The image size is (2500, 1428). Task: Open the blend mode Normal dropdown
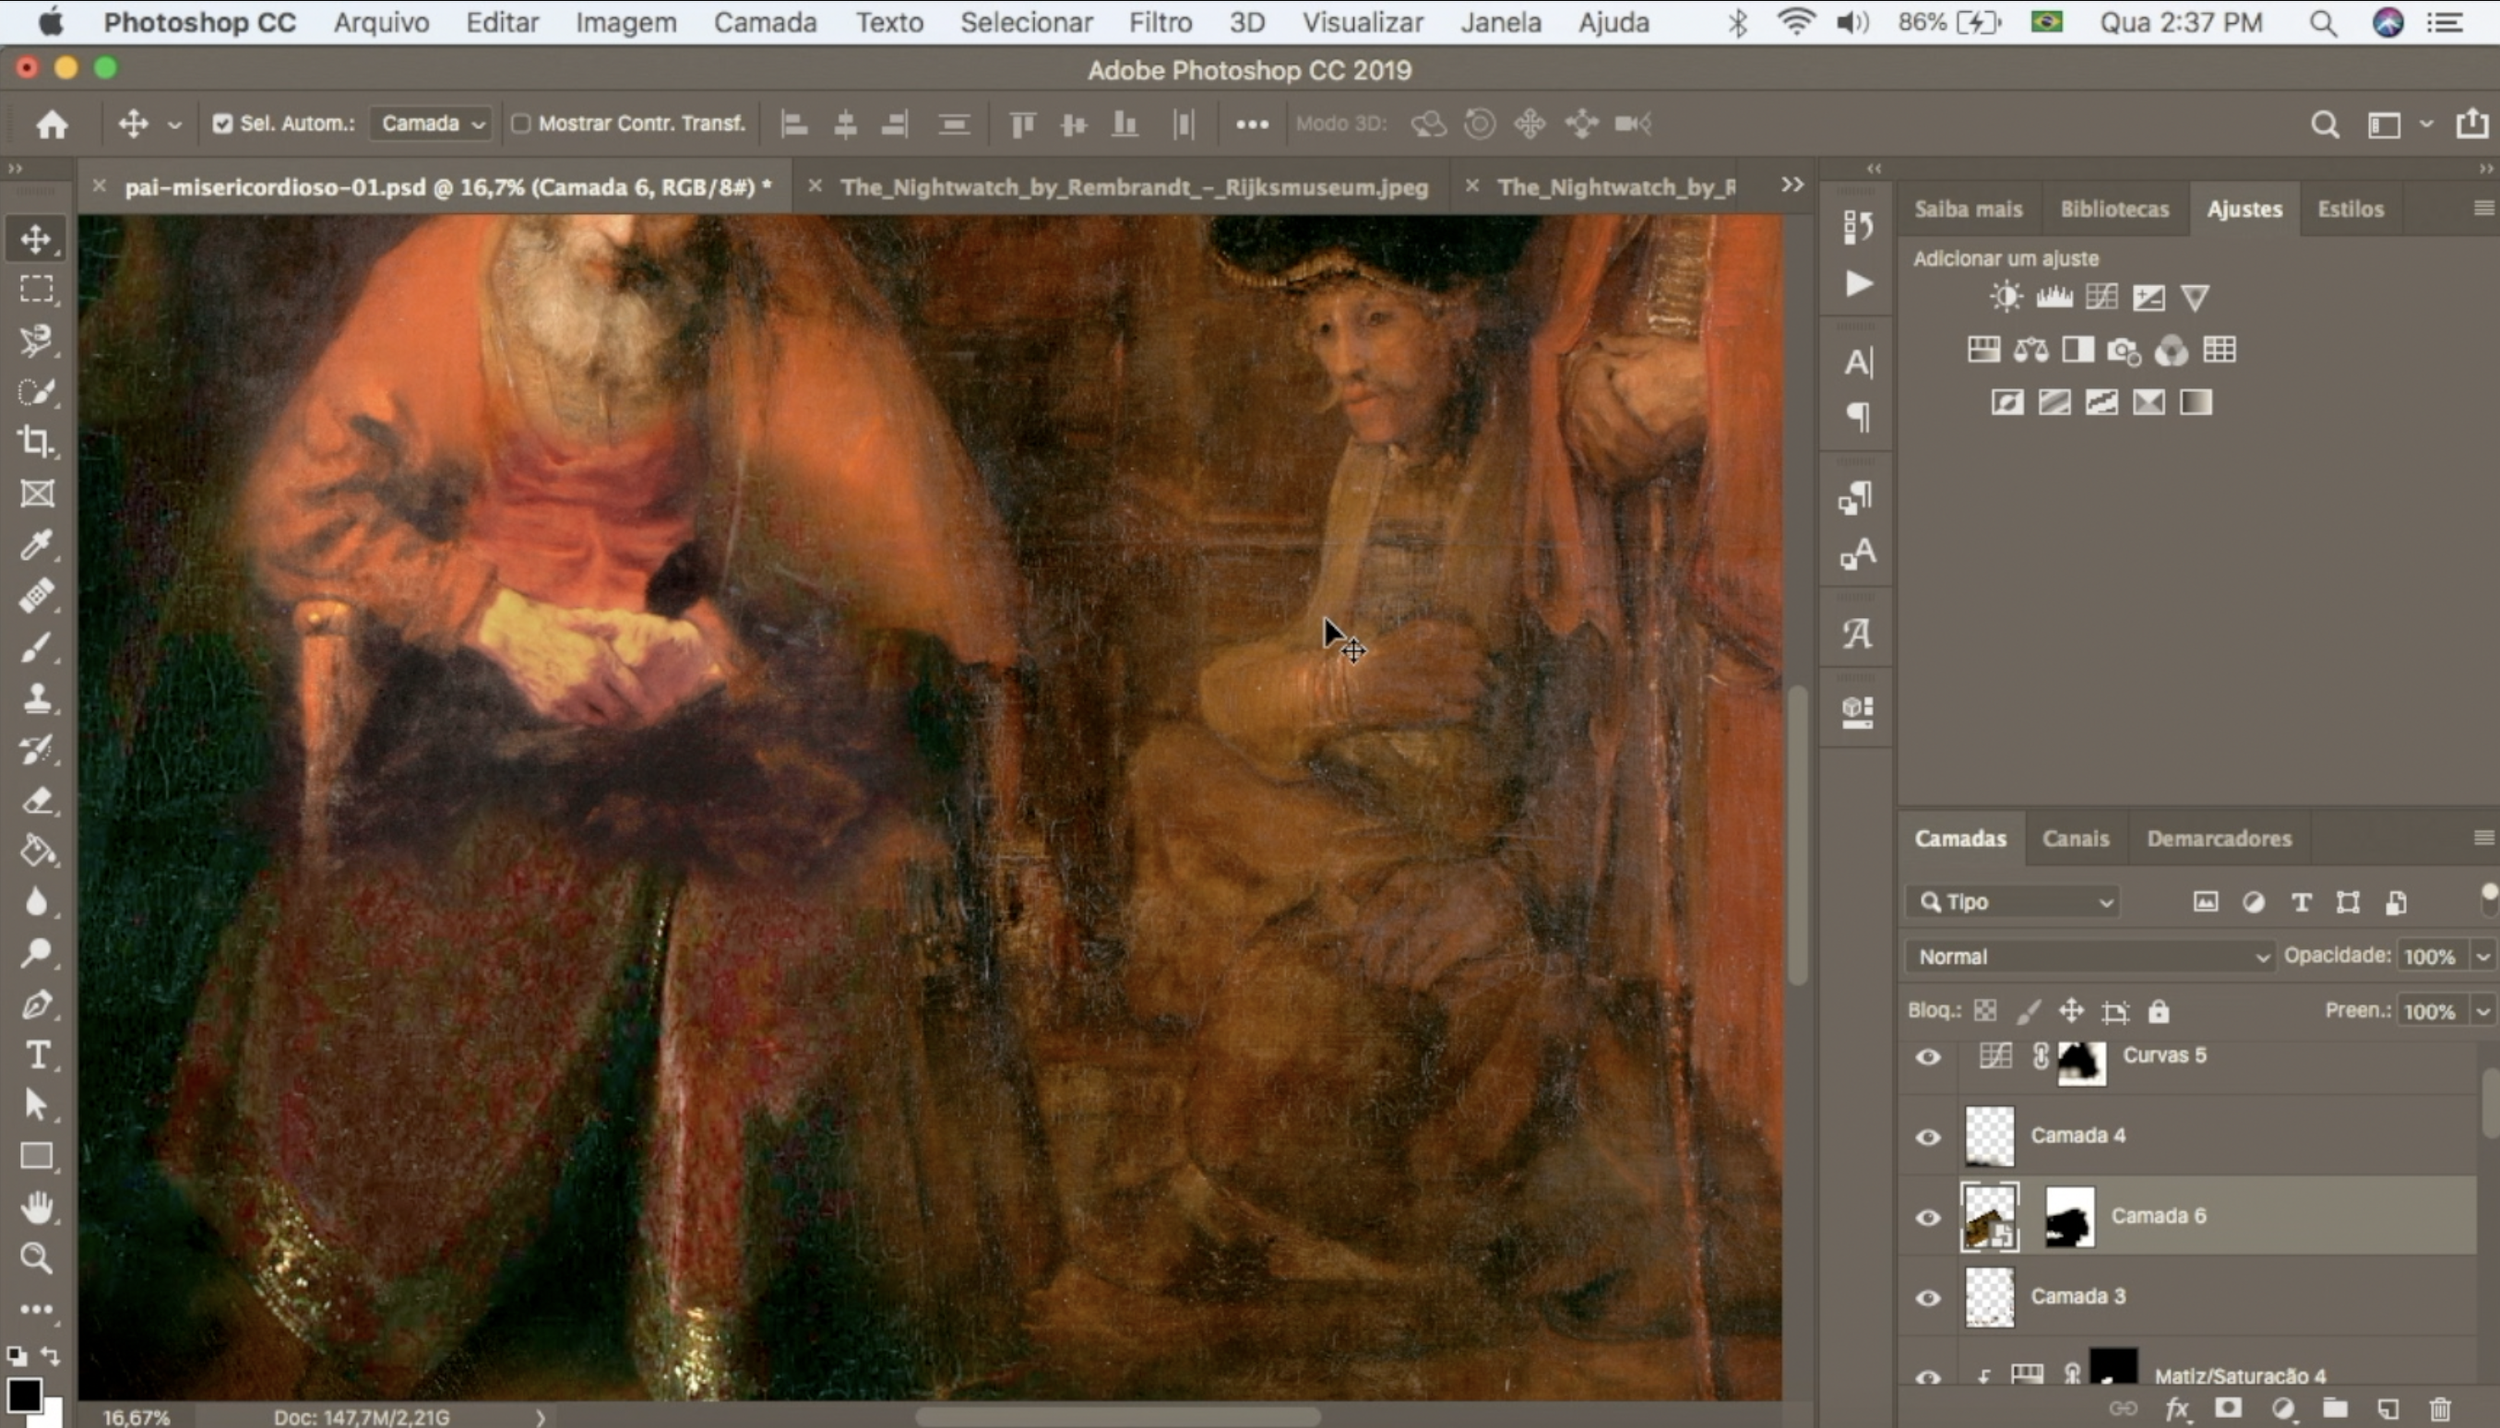pyautogui.click(x=2090, y=957)
